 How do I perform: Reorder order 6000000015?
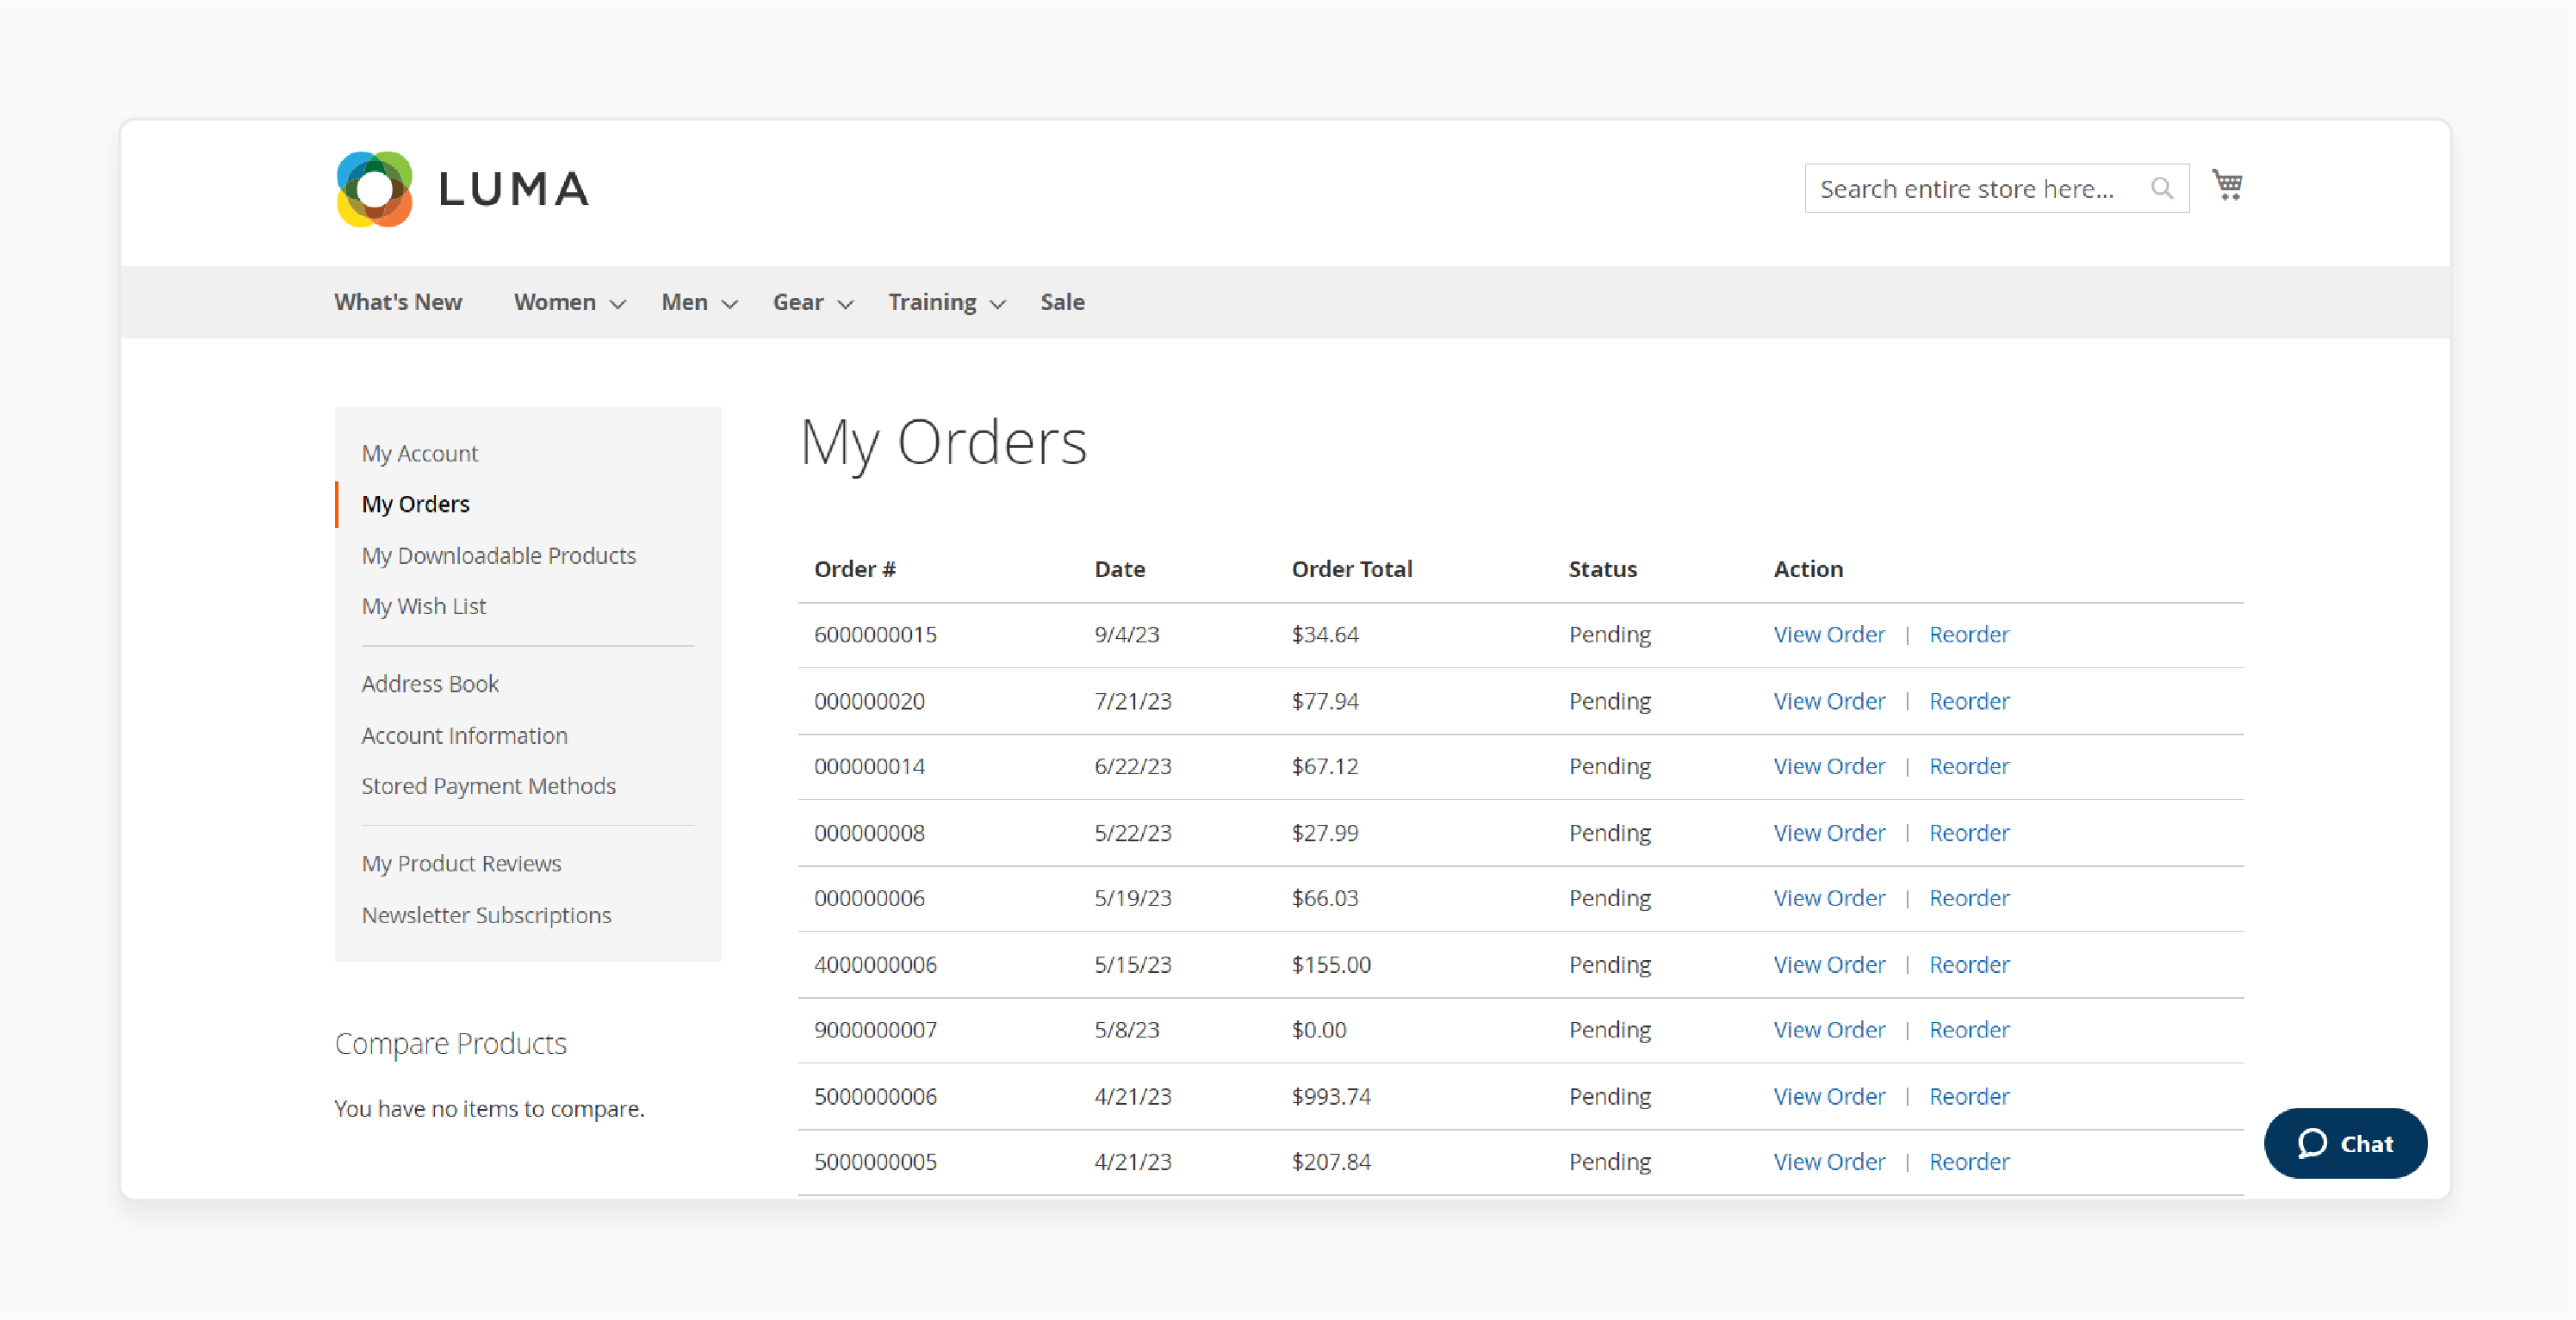point(1969,634)
